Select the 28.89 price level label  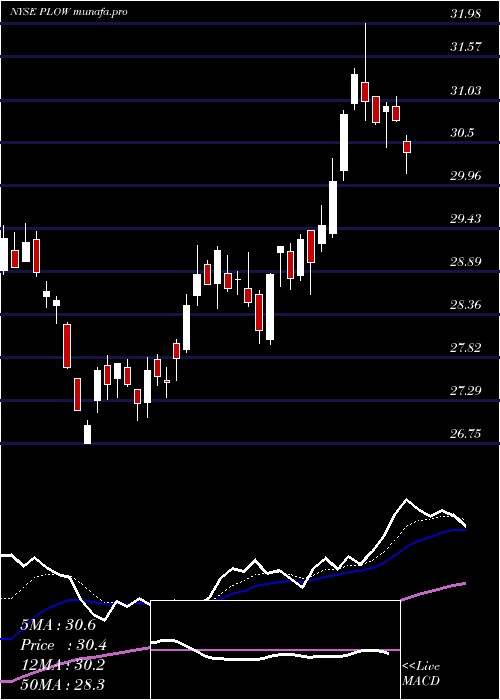click(x=466, y=261)
